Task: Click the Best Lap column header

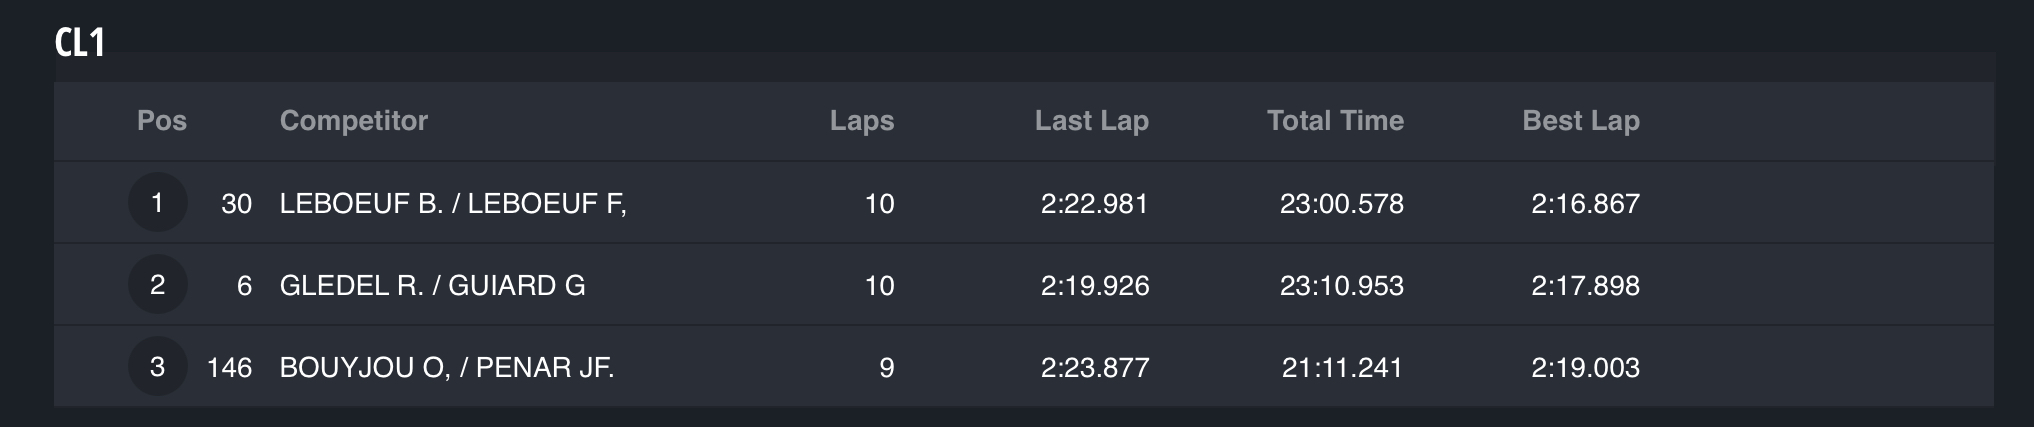Action: 1581,121
